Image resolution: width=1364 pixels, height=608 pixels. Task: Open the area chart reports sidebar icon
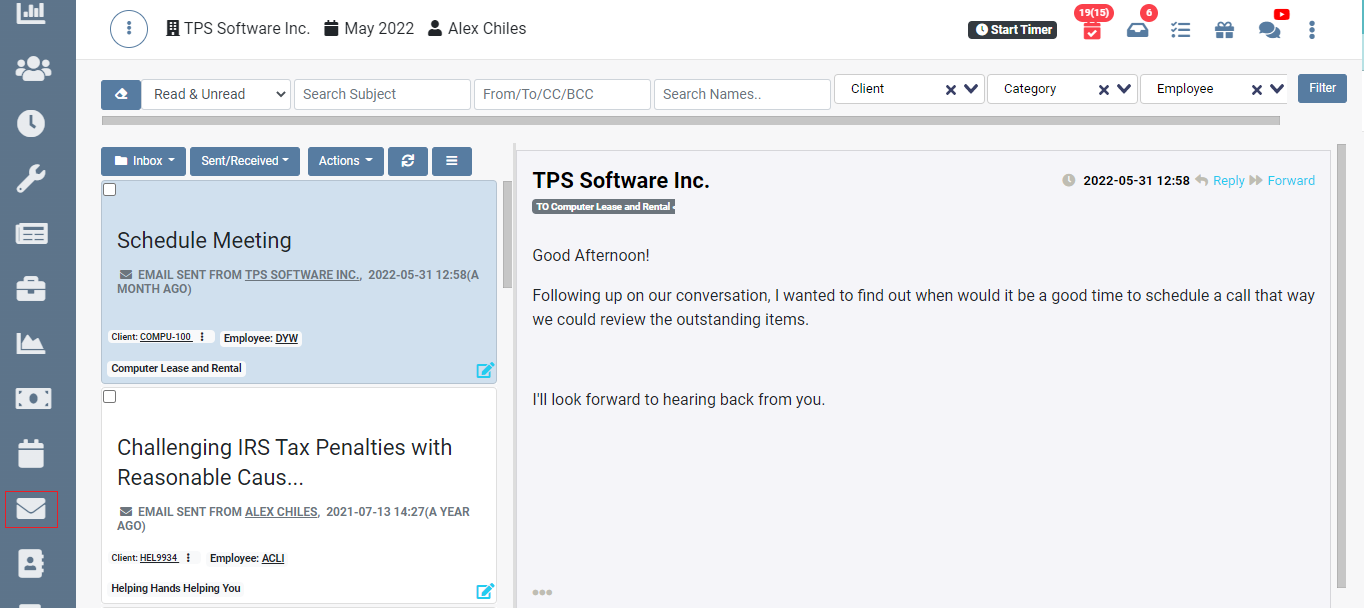(31, 344)
